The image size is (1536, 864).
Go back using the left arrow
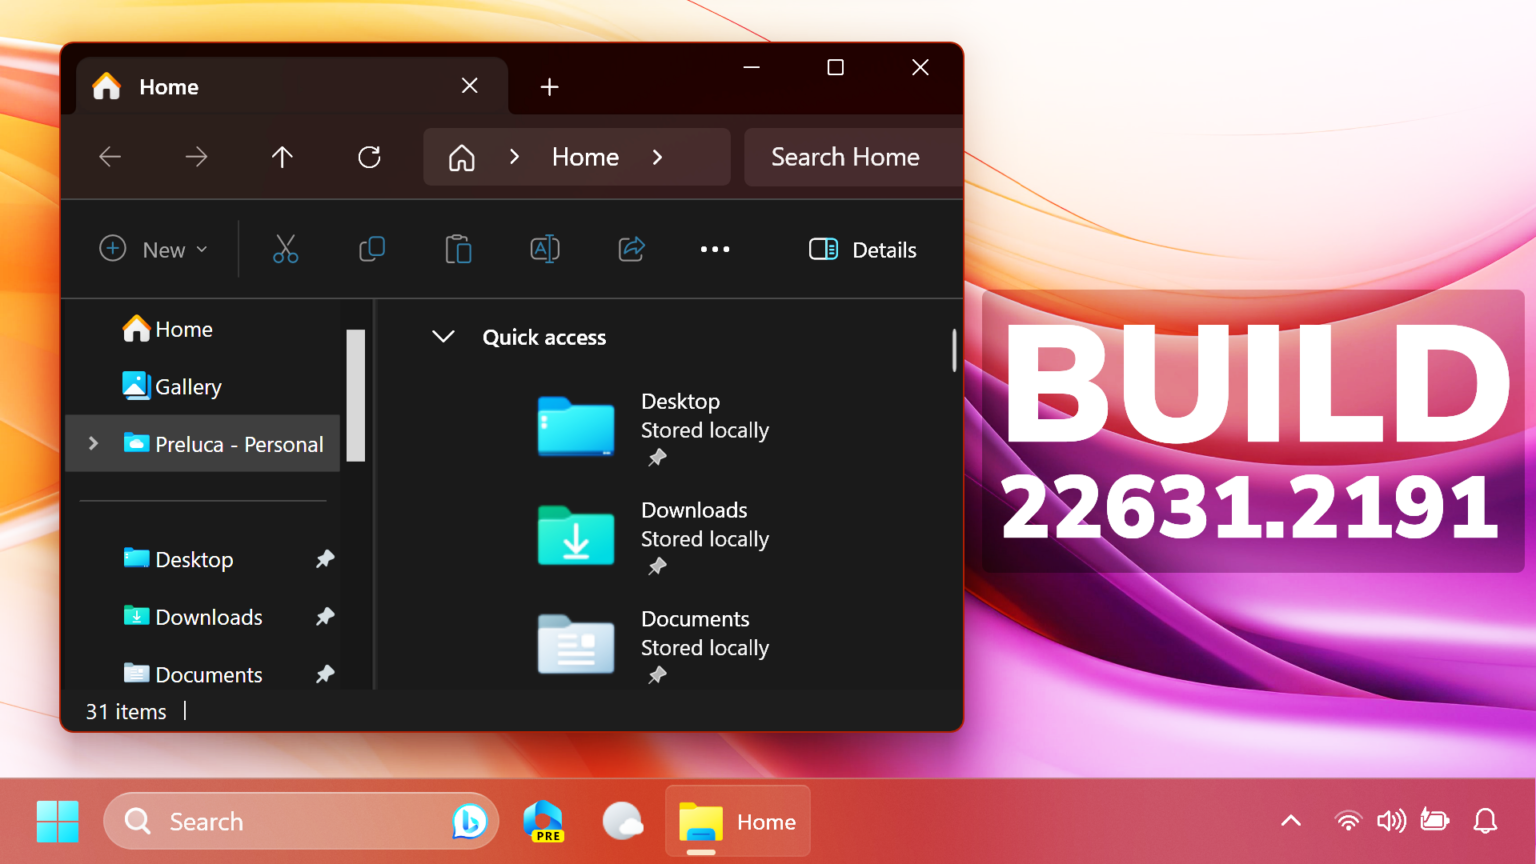pyautogui.click(x=110, y=157)
